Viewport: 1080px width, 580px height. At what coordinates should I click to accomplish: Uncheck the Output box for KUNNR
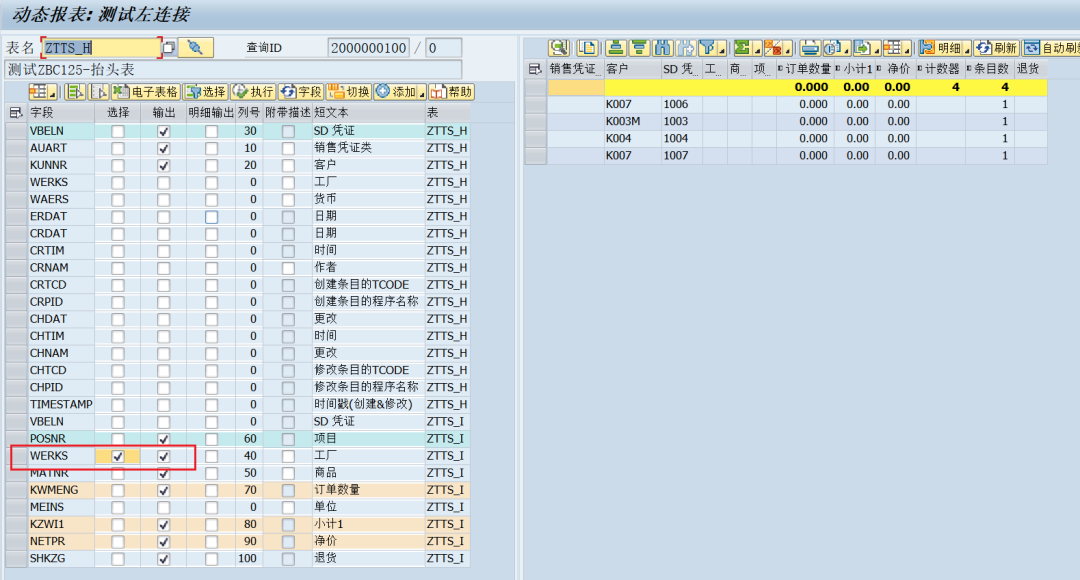[163, 165]
